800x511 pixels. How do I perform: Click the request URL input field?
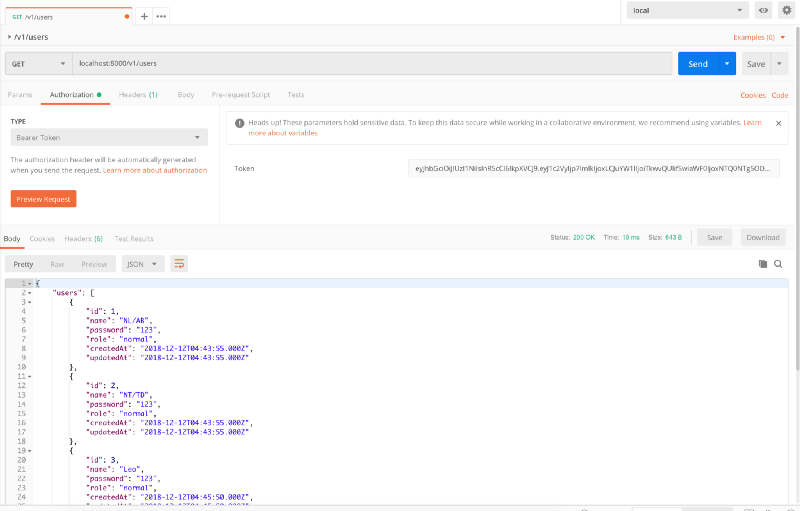click(372, 64)
